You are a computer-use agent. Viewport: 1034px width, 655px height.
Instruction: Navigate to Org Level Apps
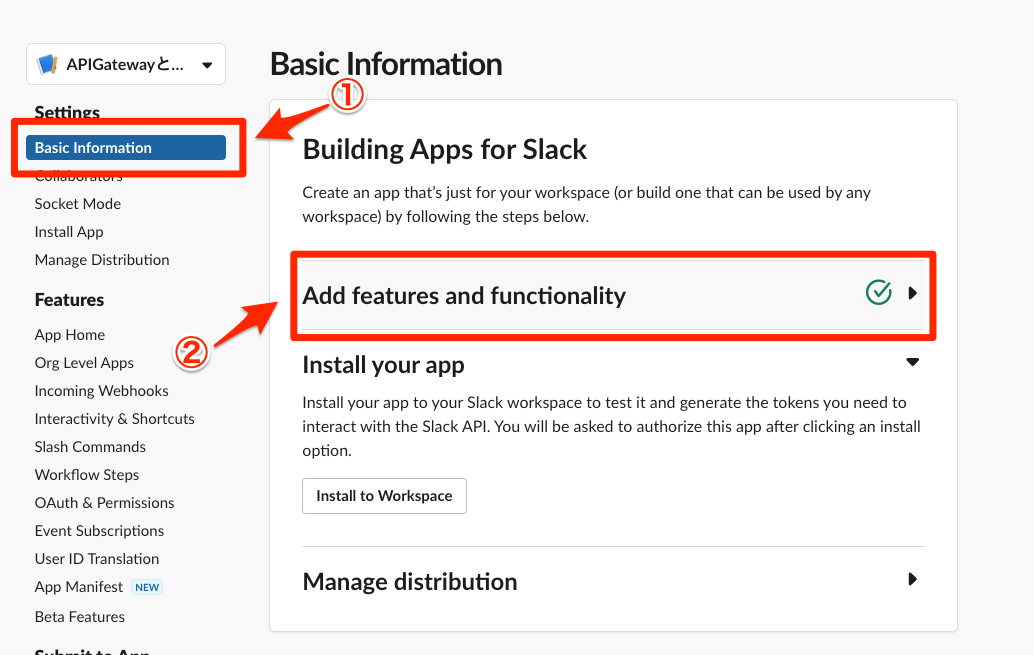pyautogui.click(x=84, y=363)
